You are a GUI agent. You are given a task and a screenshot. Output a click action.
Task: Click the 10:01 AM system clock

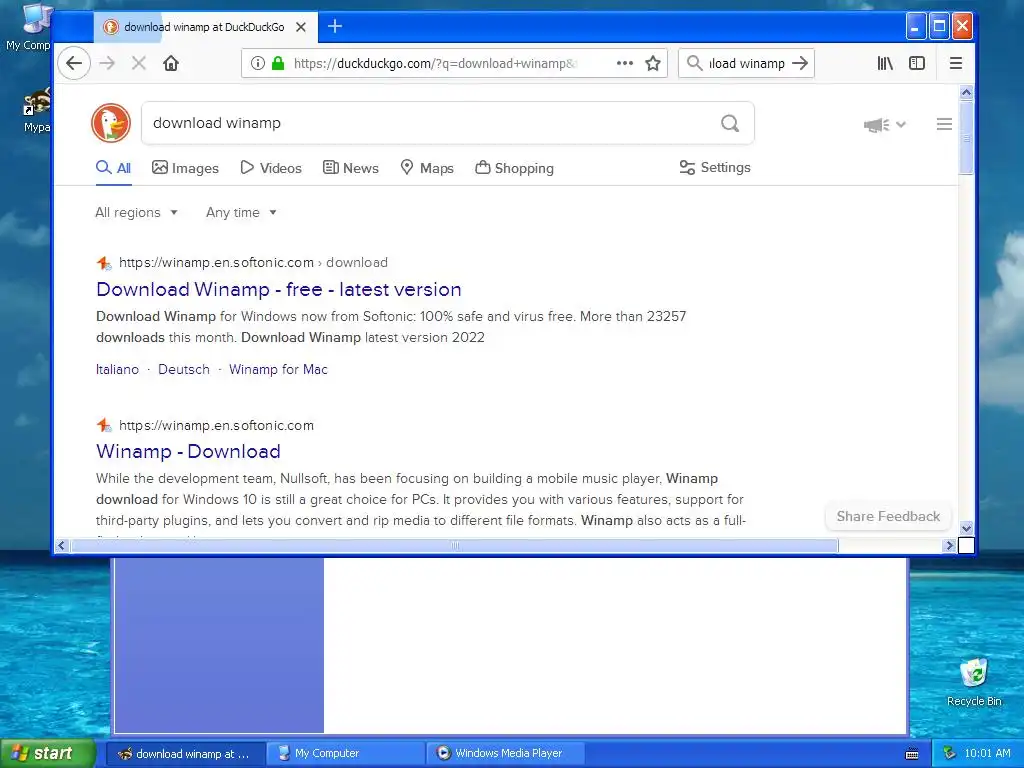pyautogui.click(x=987, y=753)
